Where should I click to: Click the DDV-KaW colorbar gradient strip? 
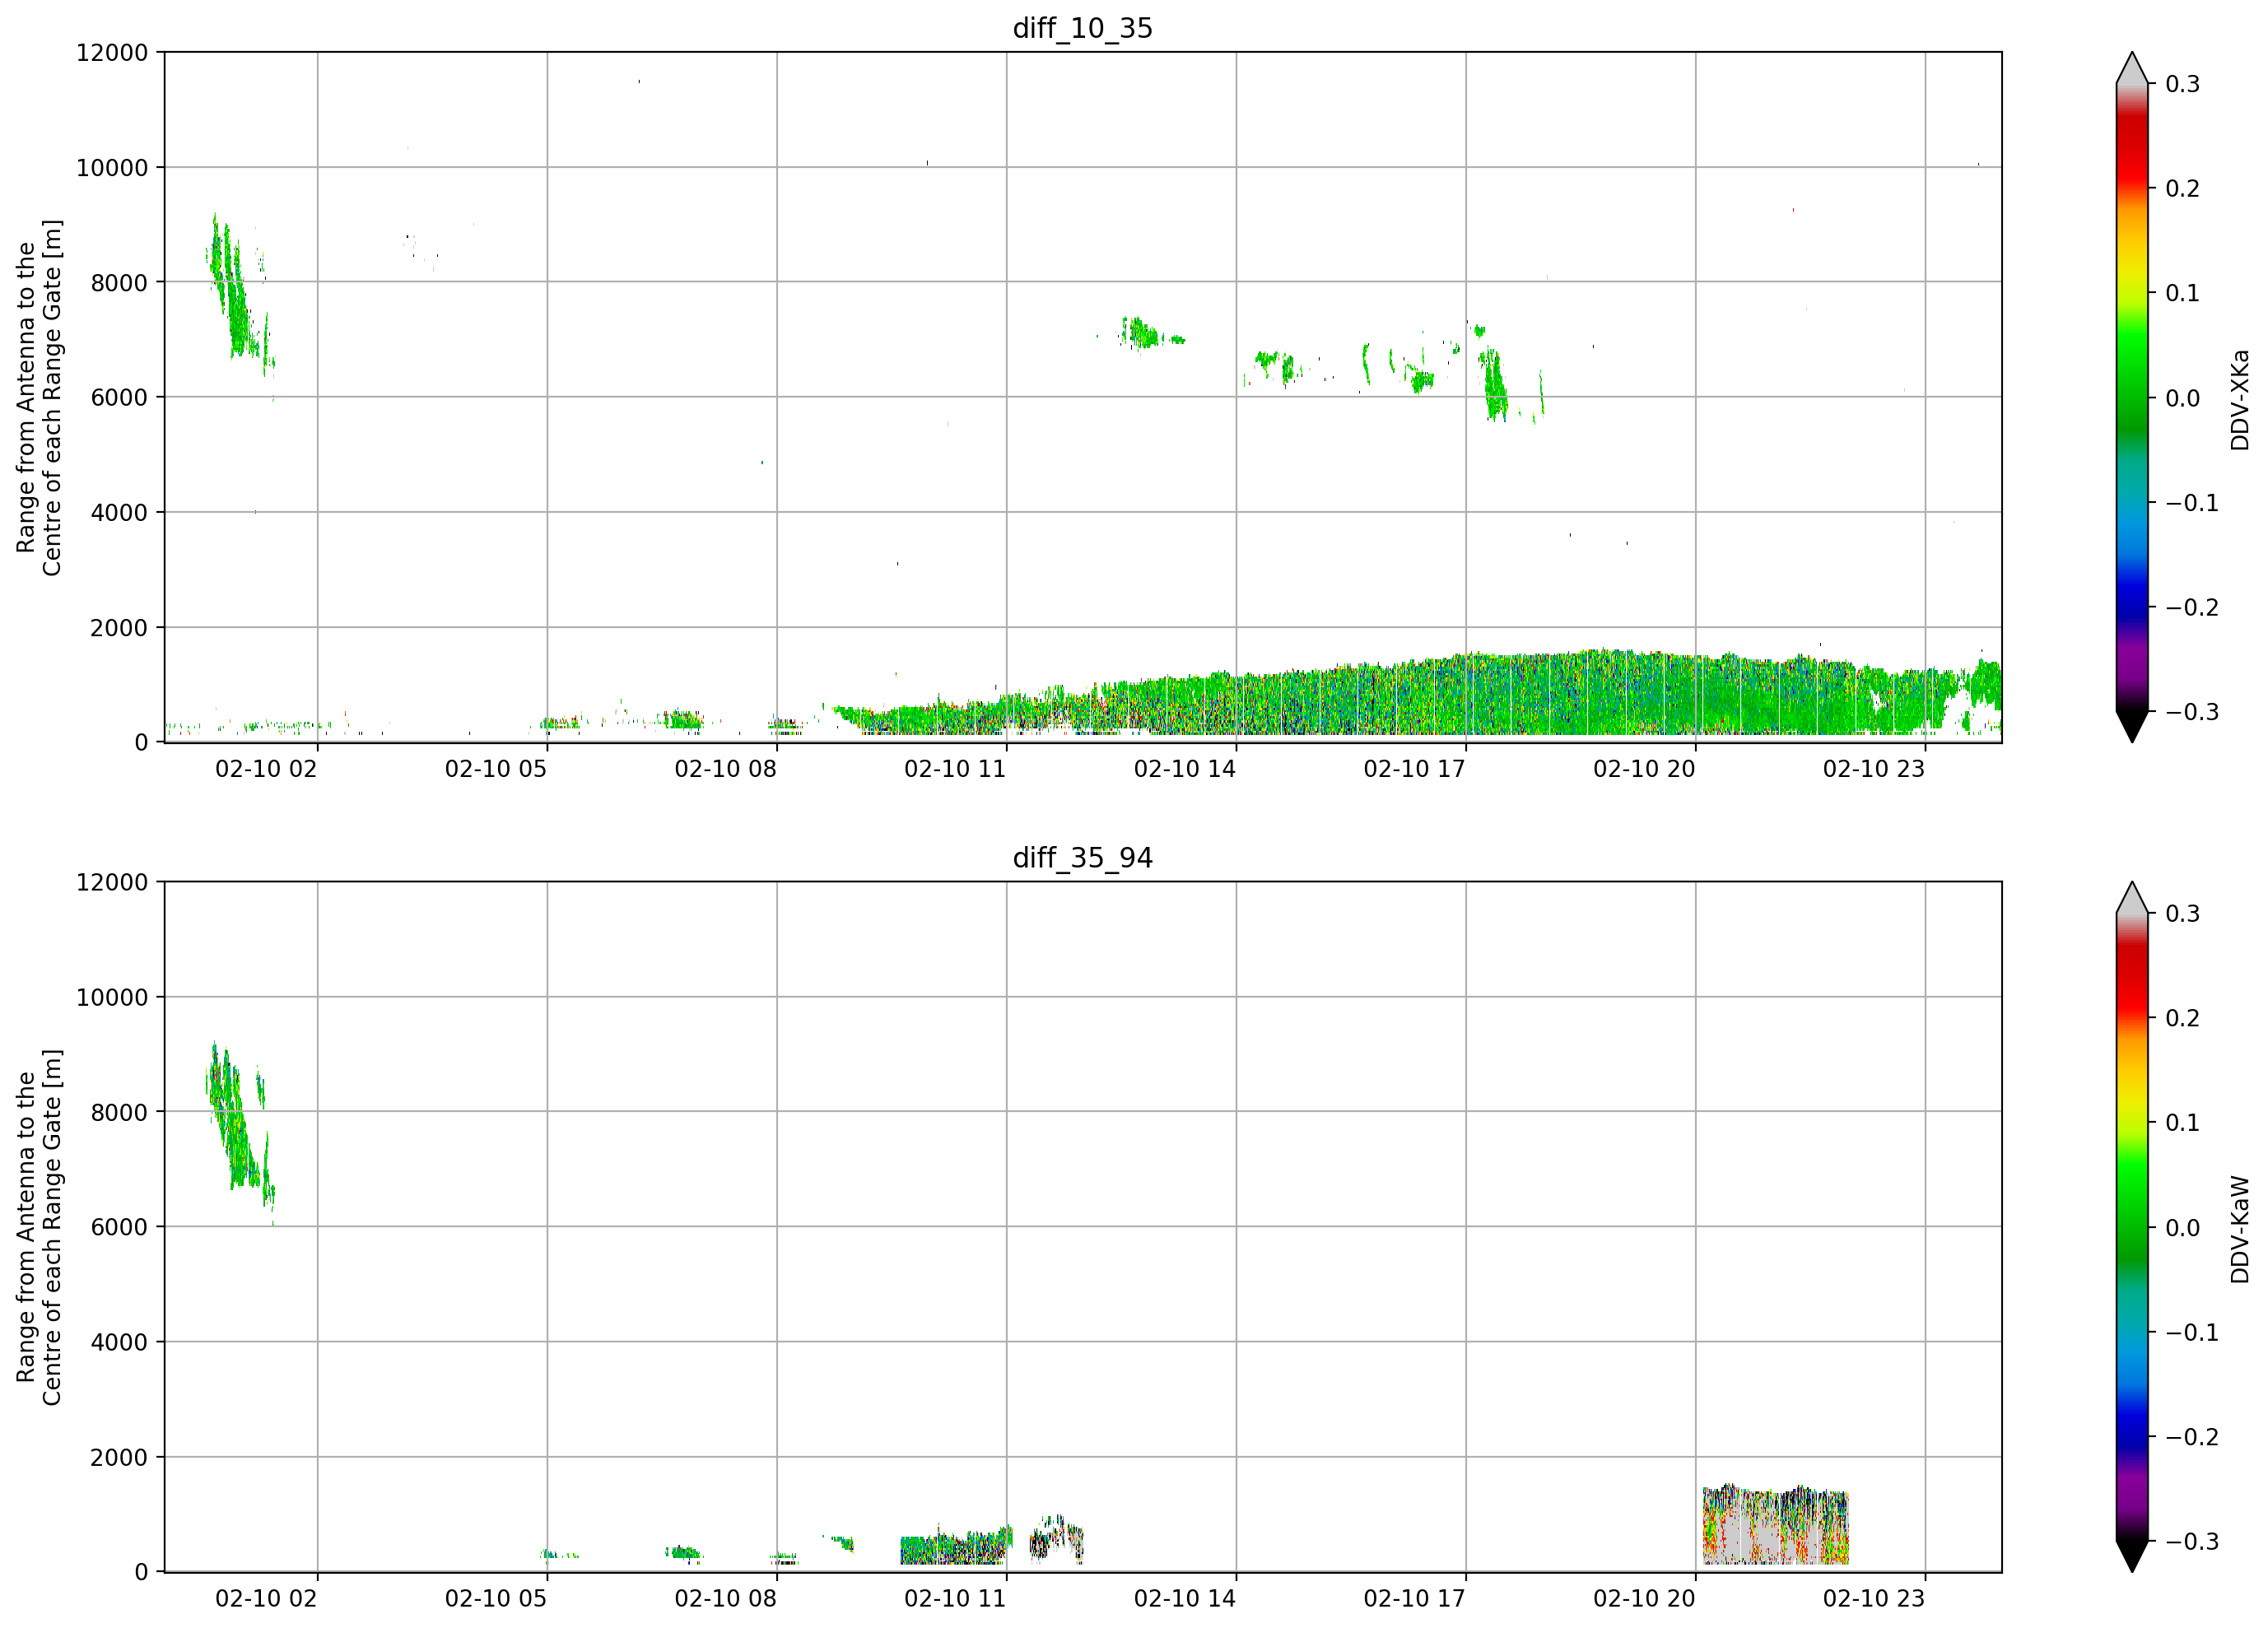pyautogui.click(x=2132, y=1227)
